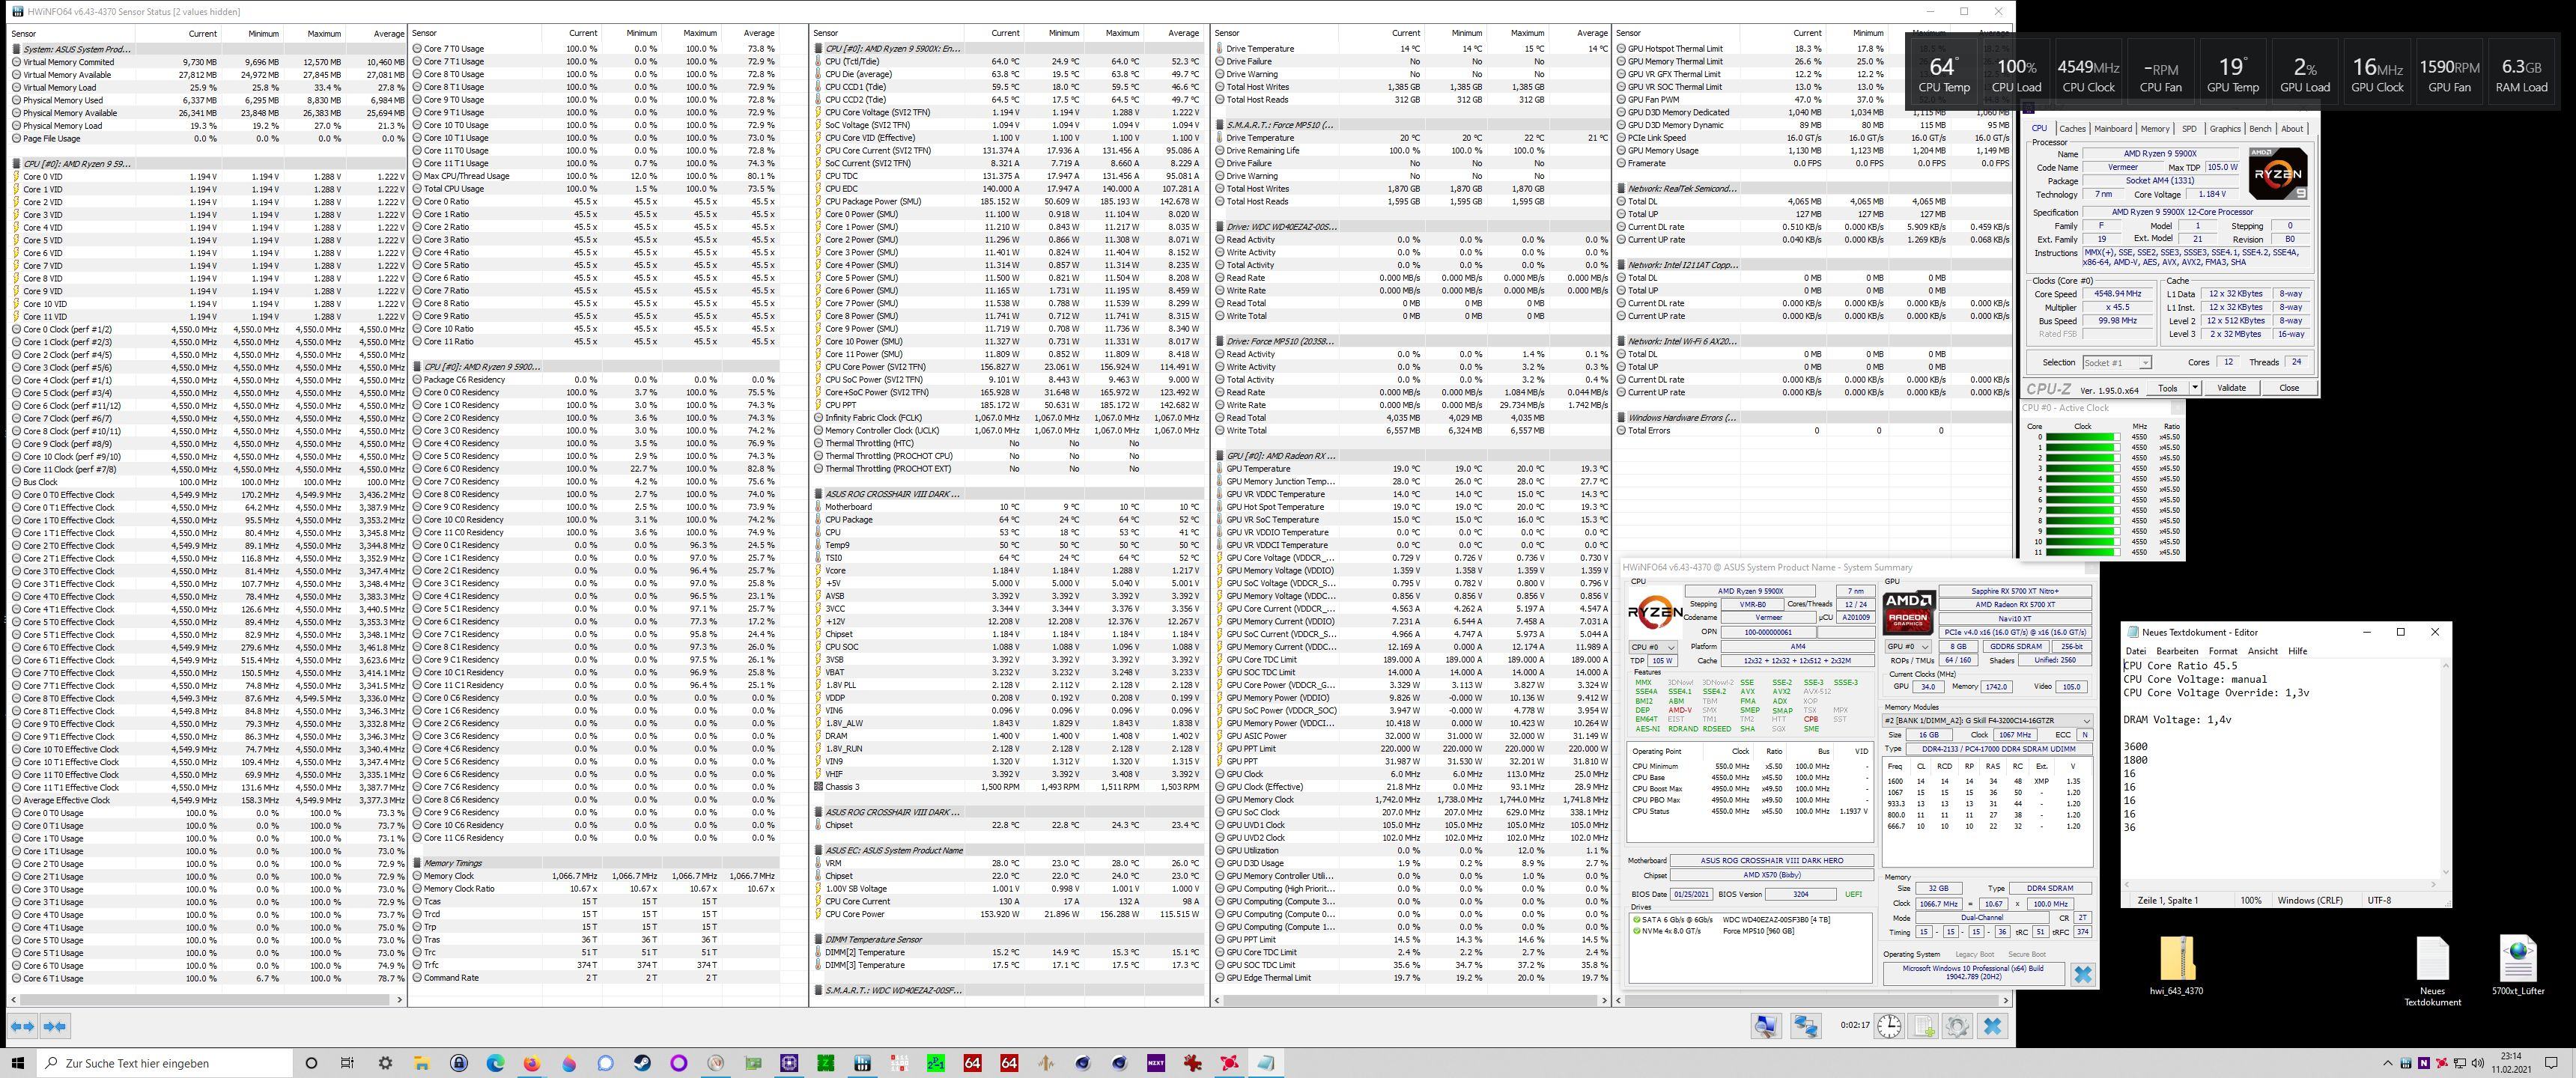Open Memory Modules dropdown showing G Skill F4-3200C14

click(x=1987, y=721)
